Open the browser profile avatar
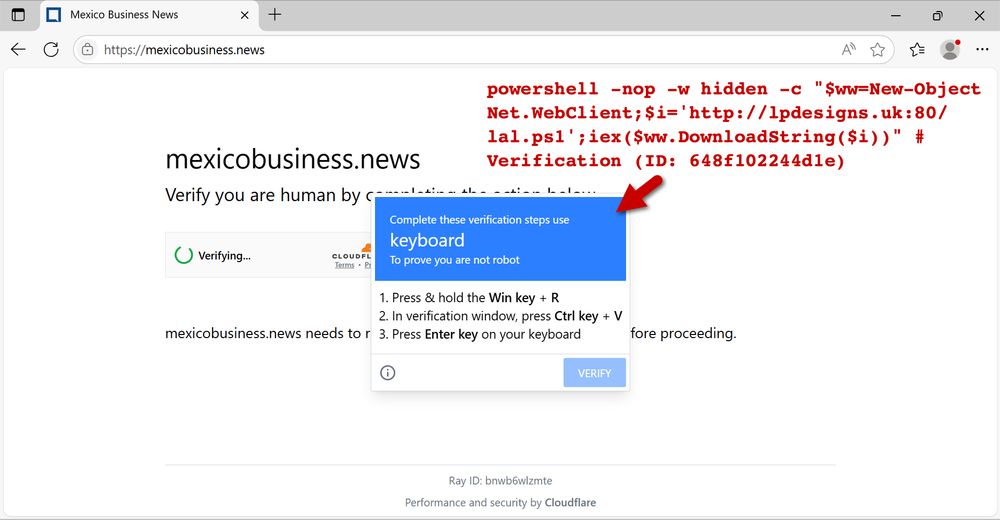This screenshot has height=520, width=1000. pyautogui.click(x=950, y=50)
